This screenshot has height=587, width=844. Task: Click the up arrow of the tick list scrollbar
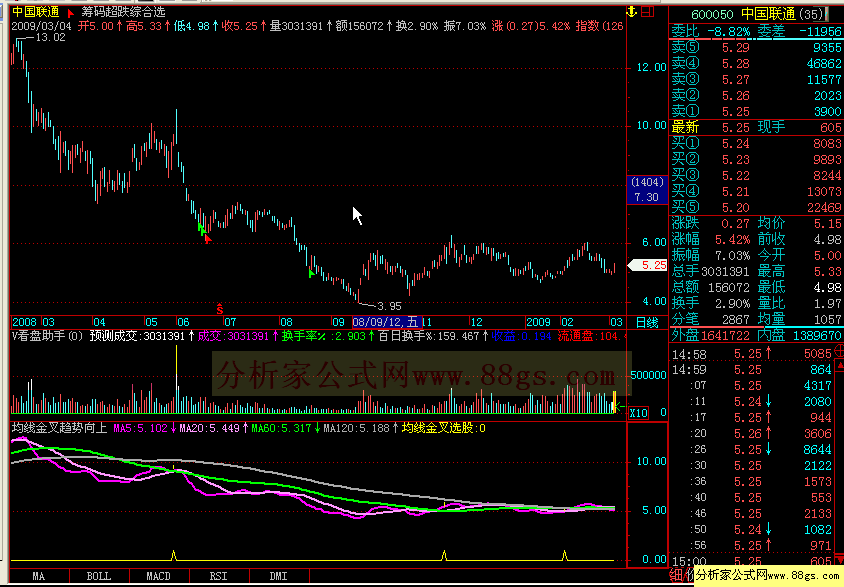pos(839,367)
